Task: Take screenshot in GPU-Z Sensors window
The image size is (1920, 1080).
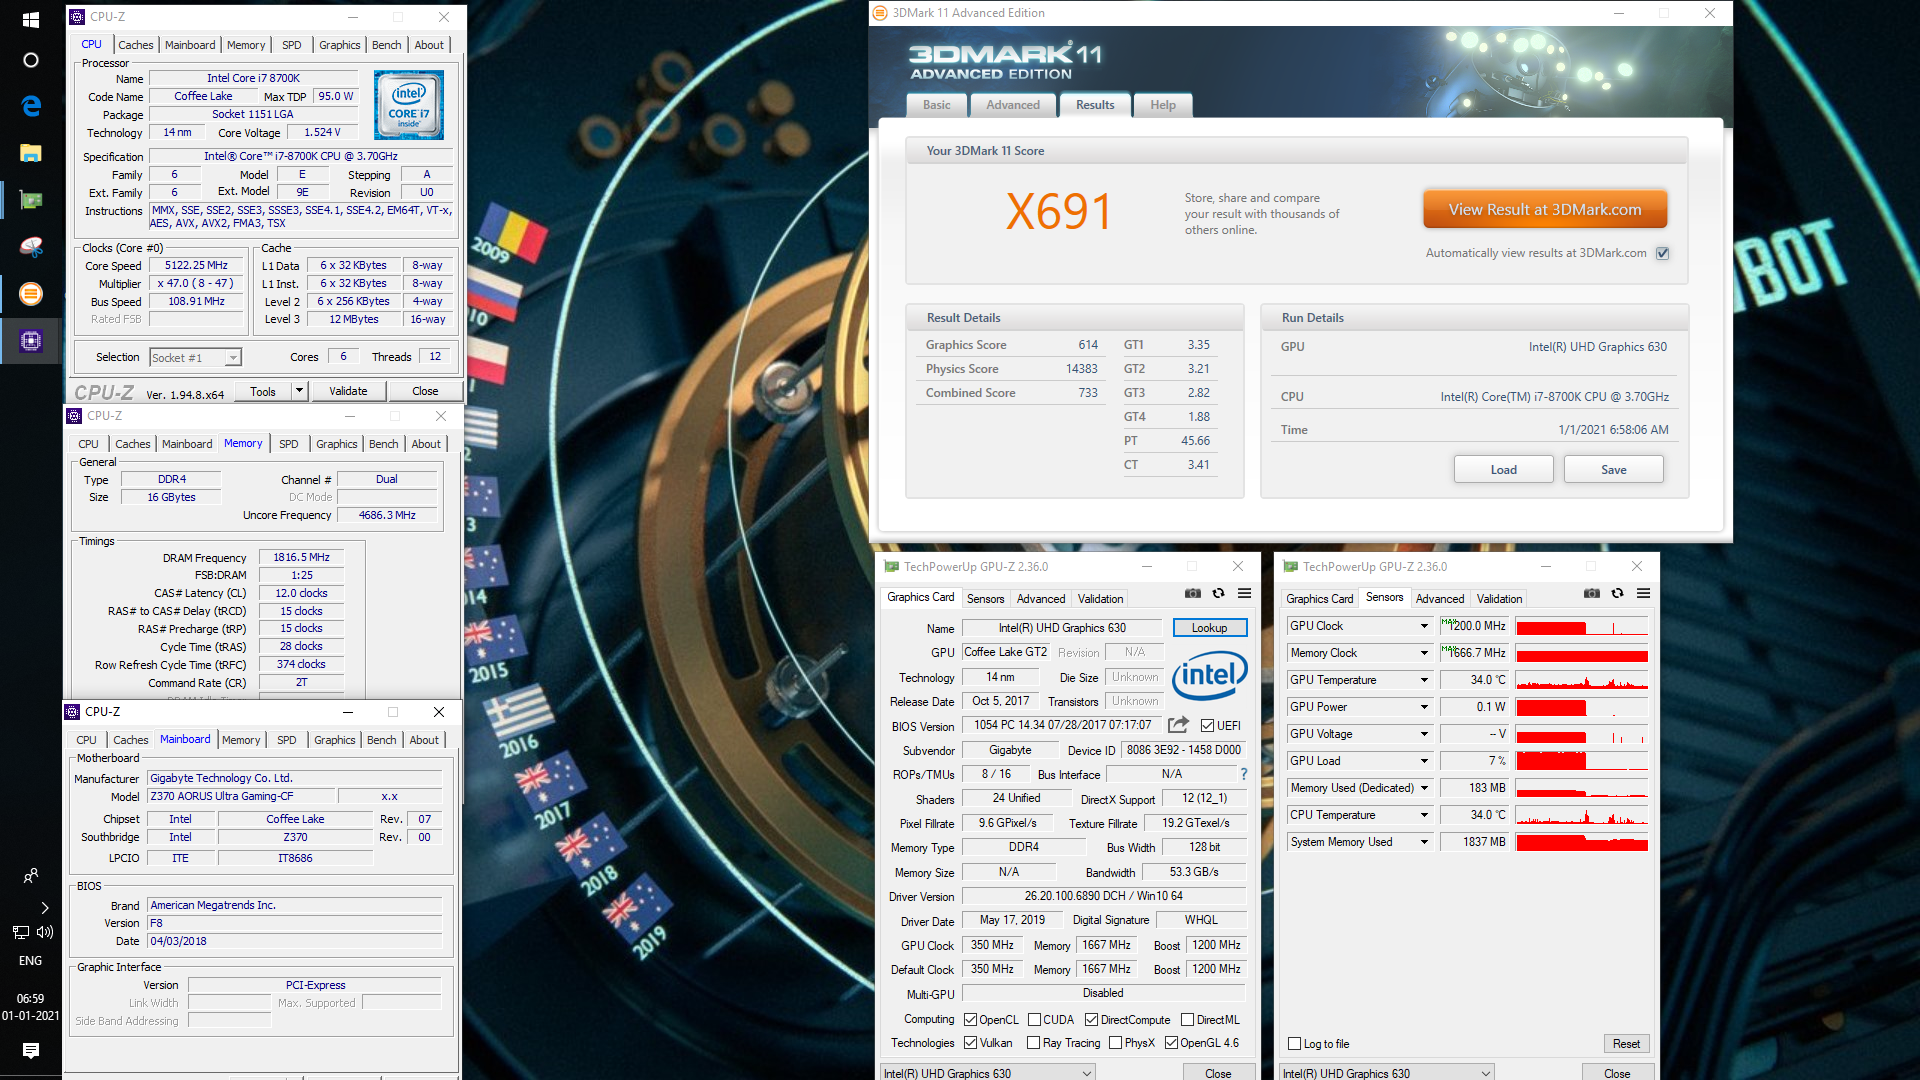Action: pos(1591,593)
